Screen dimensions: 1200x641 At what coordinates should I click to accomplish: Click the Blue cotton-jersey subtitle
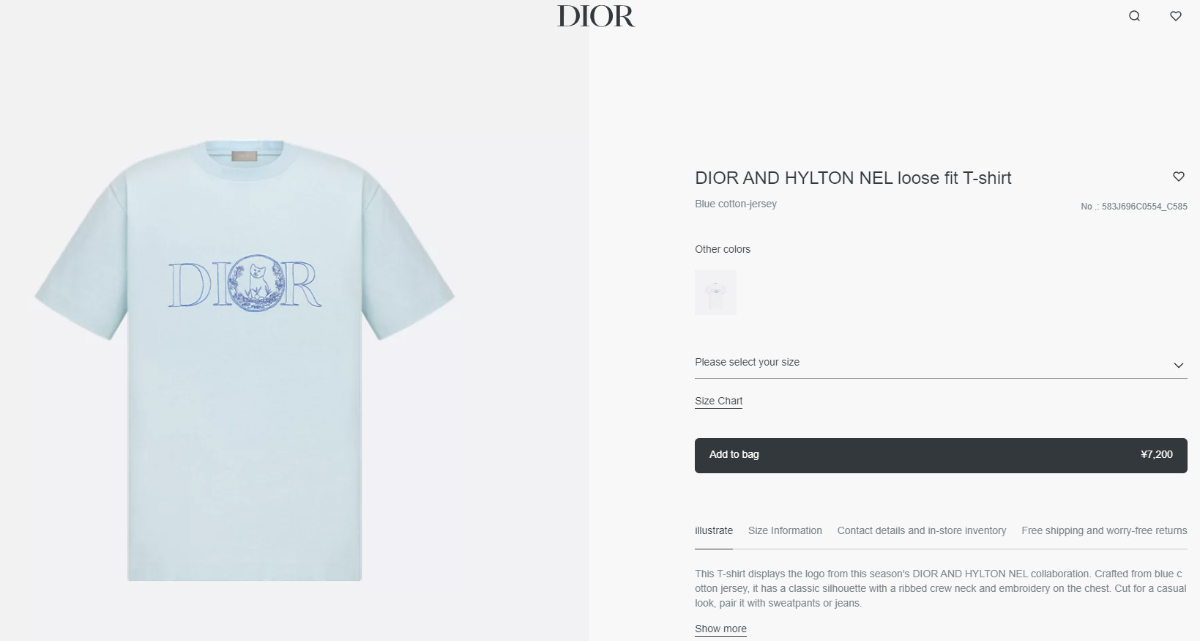pos(736,204)
